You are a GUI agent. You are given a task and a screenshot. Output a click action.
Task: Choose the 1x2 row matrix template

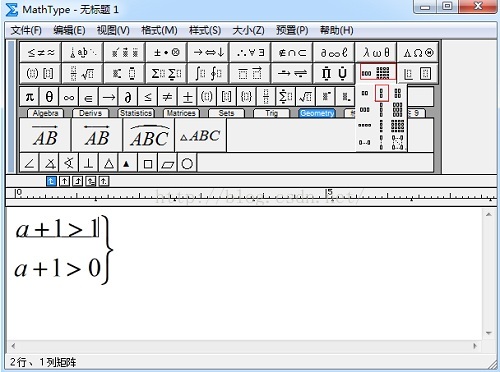[x=365, y=93]
